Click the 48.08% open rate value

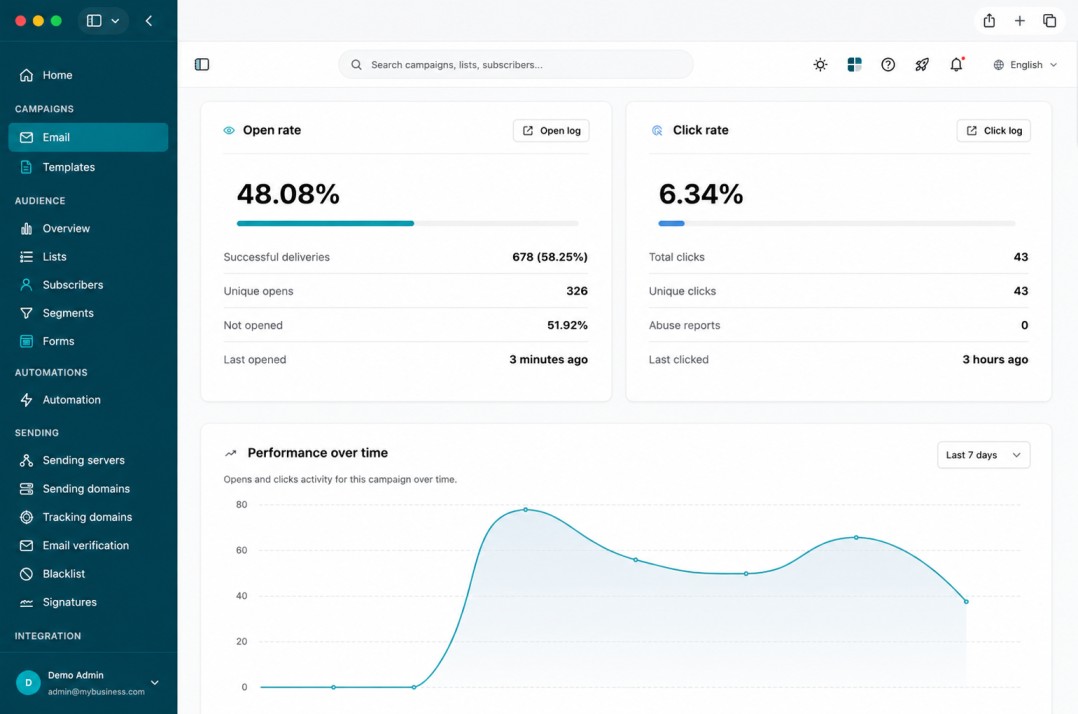(x=288, y=194)
